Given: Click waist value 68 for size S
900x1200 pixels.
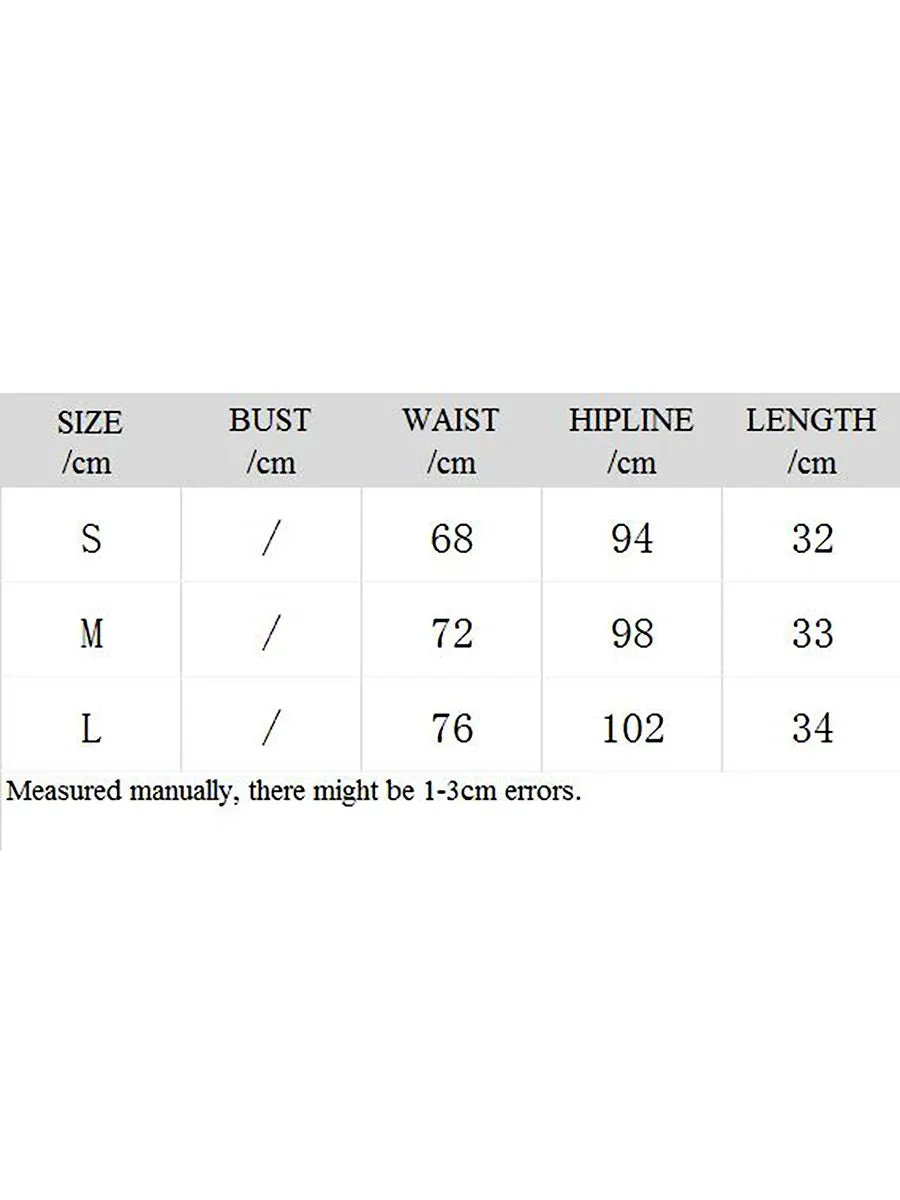Looking at the screenshot, I should coord(451,539).
